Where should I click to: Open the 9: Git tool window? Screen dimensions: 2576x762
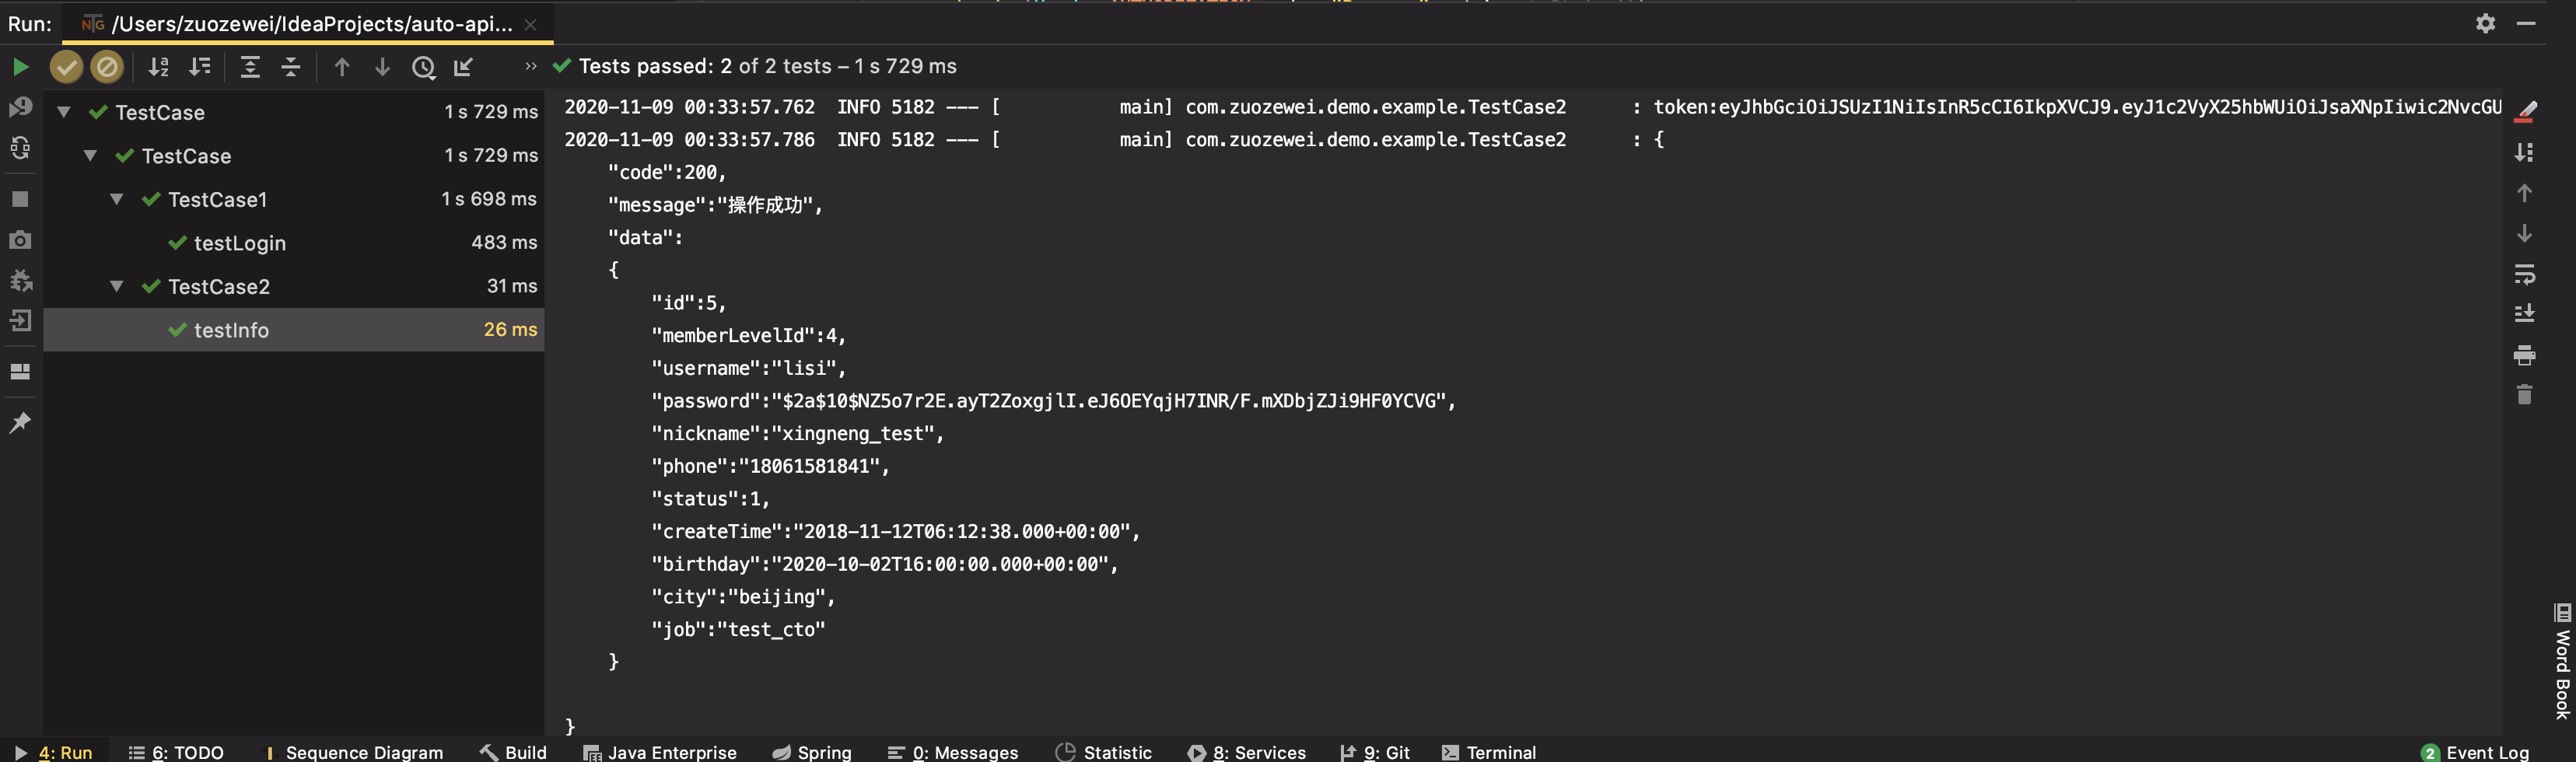[1375, 752]
